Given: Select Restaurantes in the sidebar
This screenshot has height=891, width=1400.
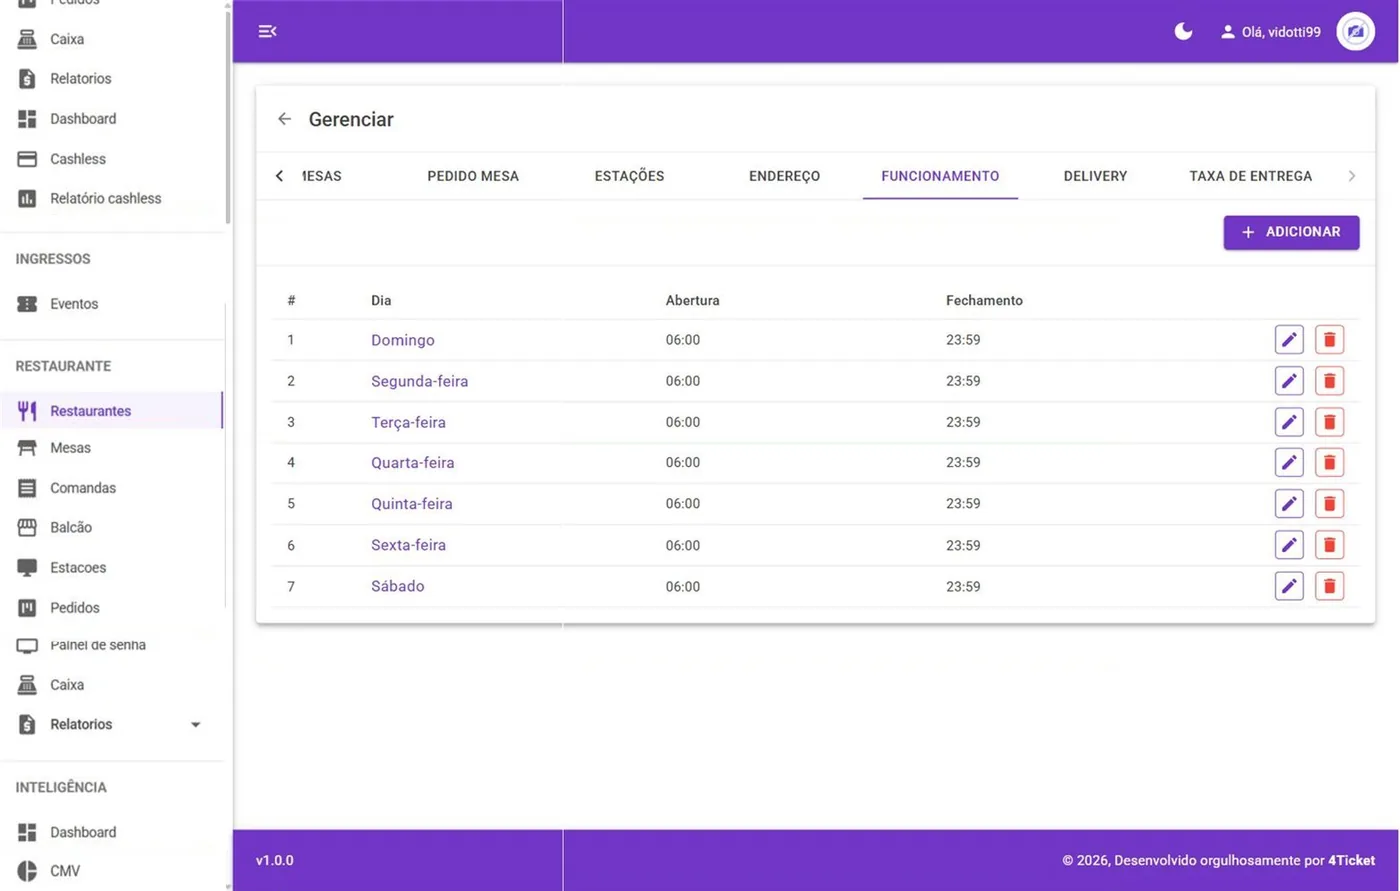Looking at the screenshot, I should (111, 411).
